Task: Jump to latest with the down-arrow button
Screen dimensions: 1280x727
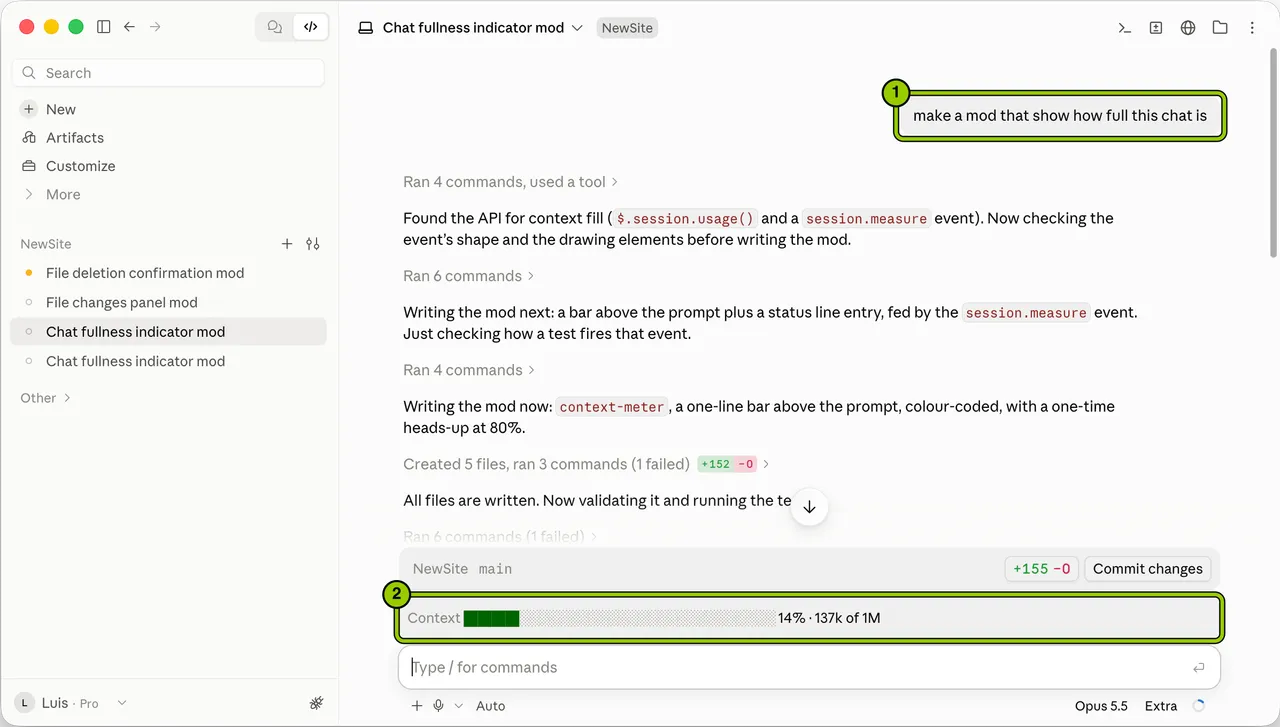Action: pyautogui.click(x=809, y=507)
